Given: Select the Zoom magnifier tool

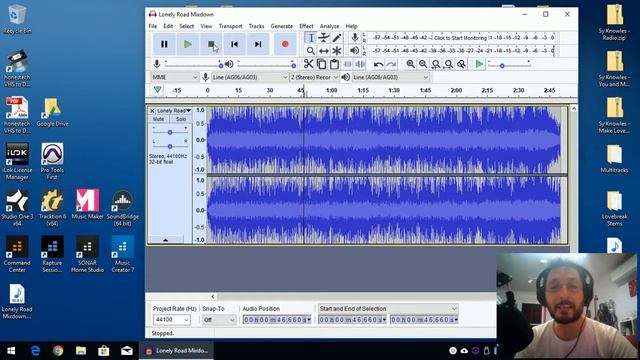Looking at the screenshot, I should (x=311, y=51).
